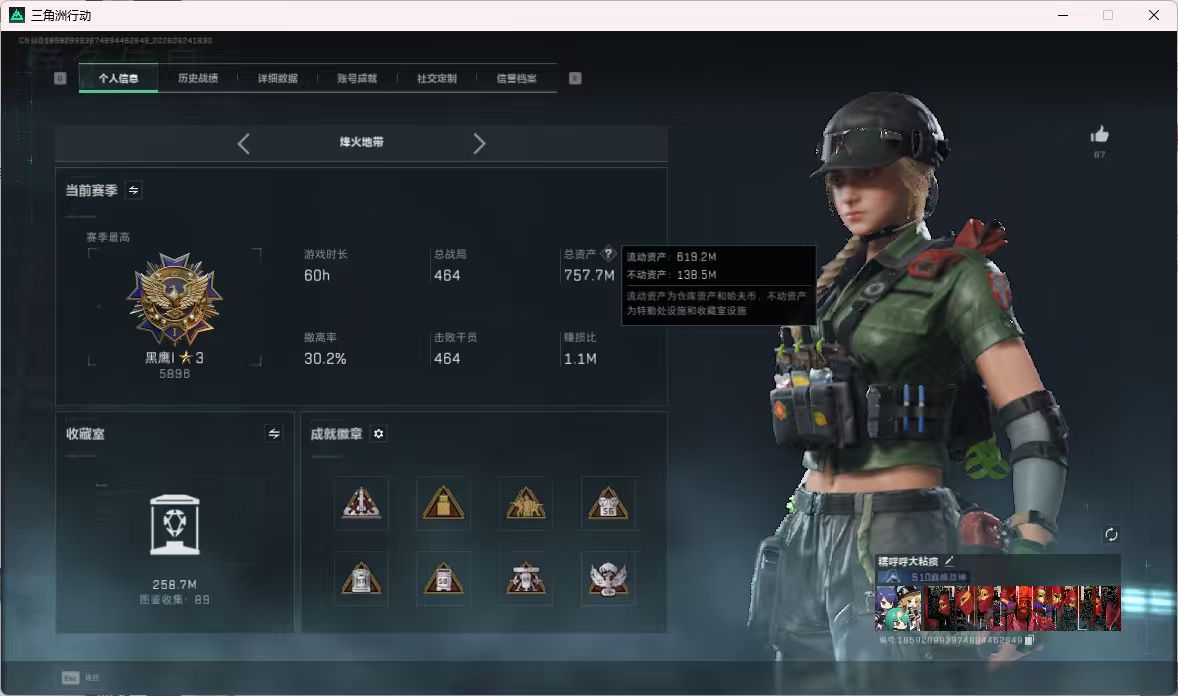Viewport: 1178px width, 696px height.
Task: Select the badge marked 56
Action: pos(609,503)
